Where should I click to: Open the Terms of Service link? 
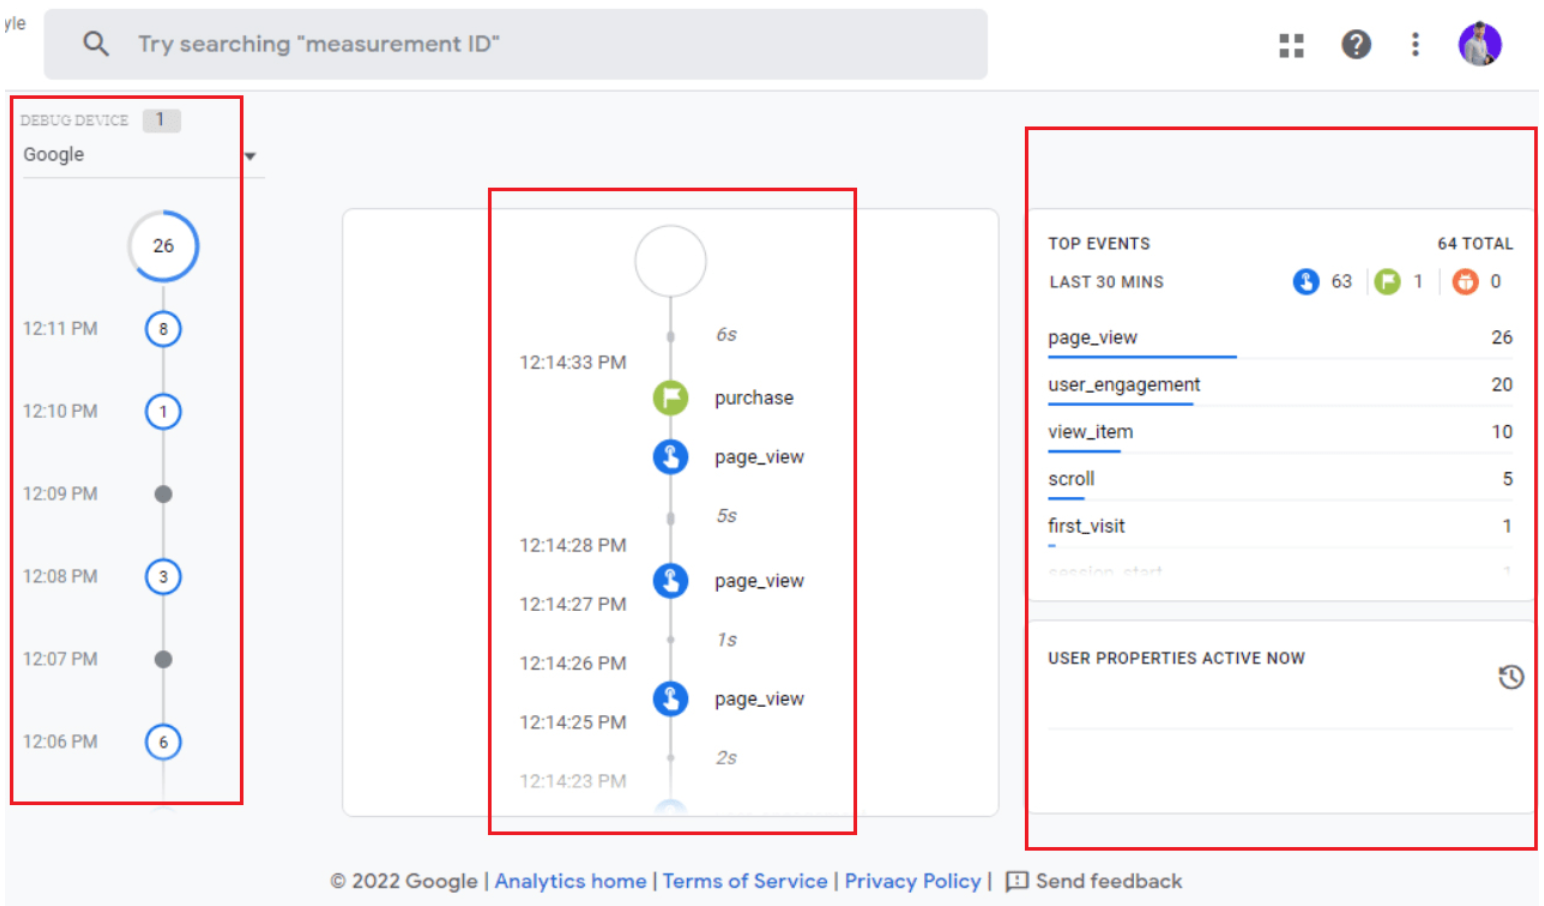(744, 881)
